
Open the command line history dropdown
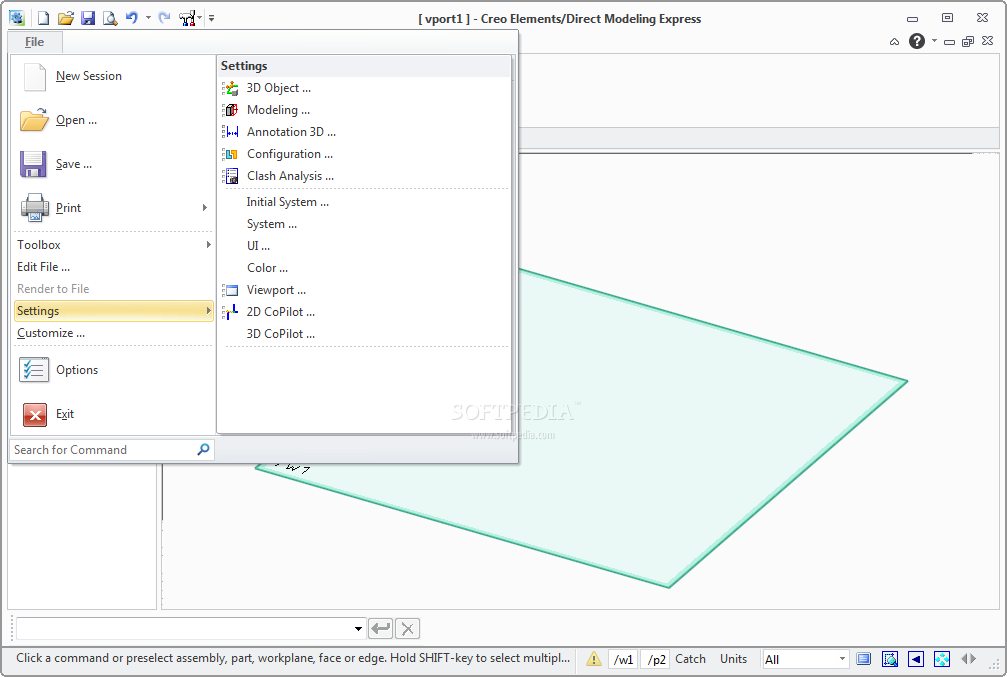[358, 629]
